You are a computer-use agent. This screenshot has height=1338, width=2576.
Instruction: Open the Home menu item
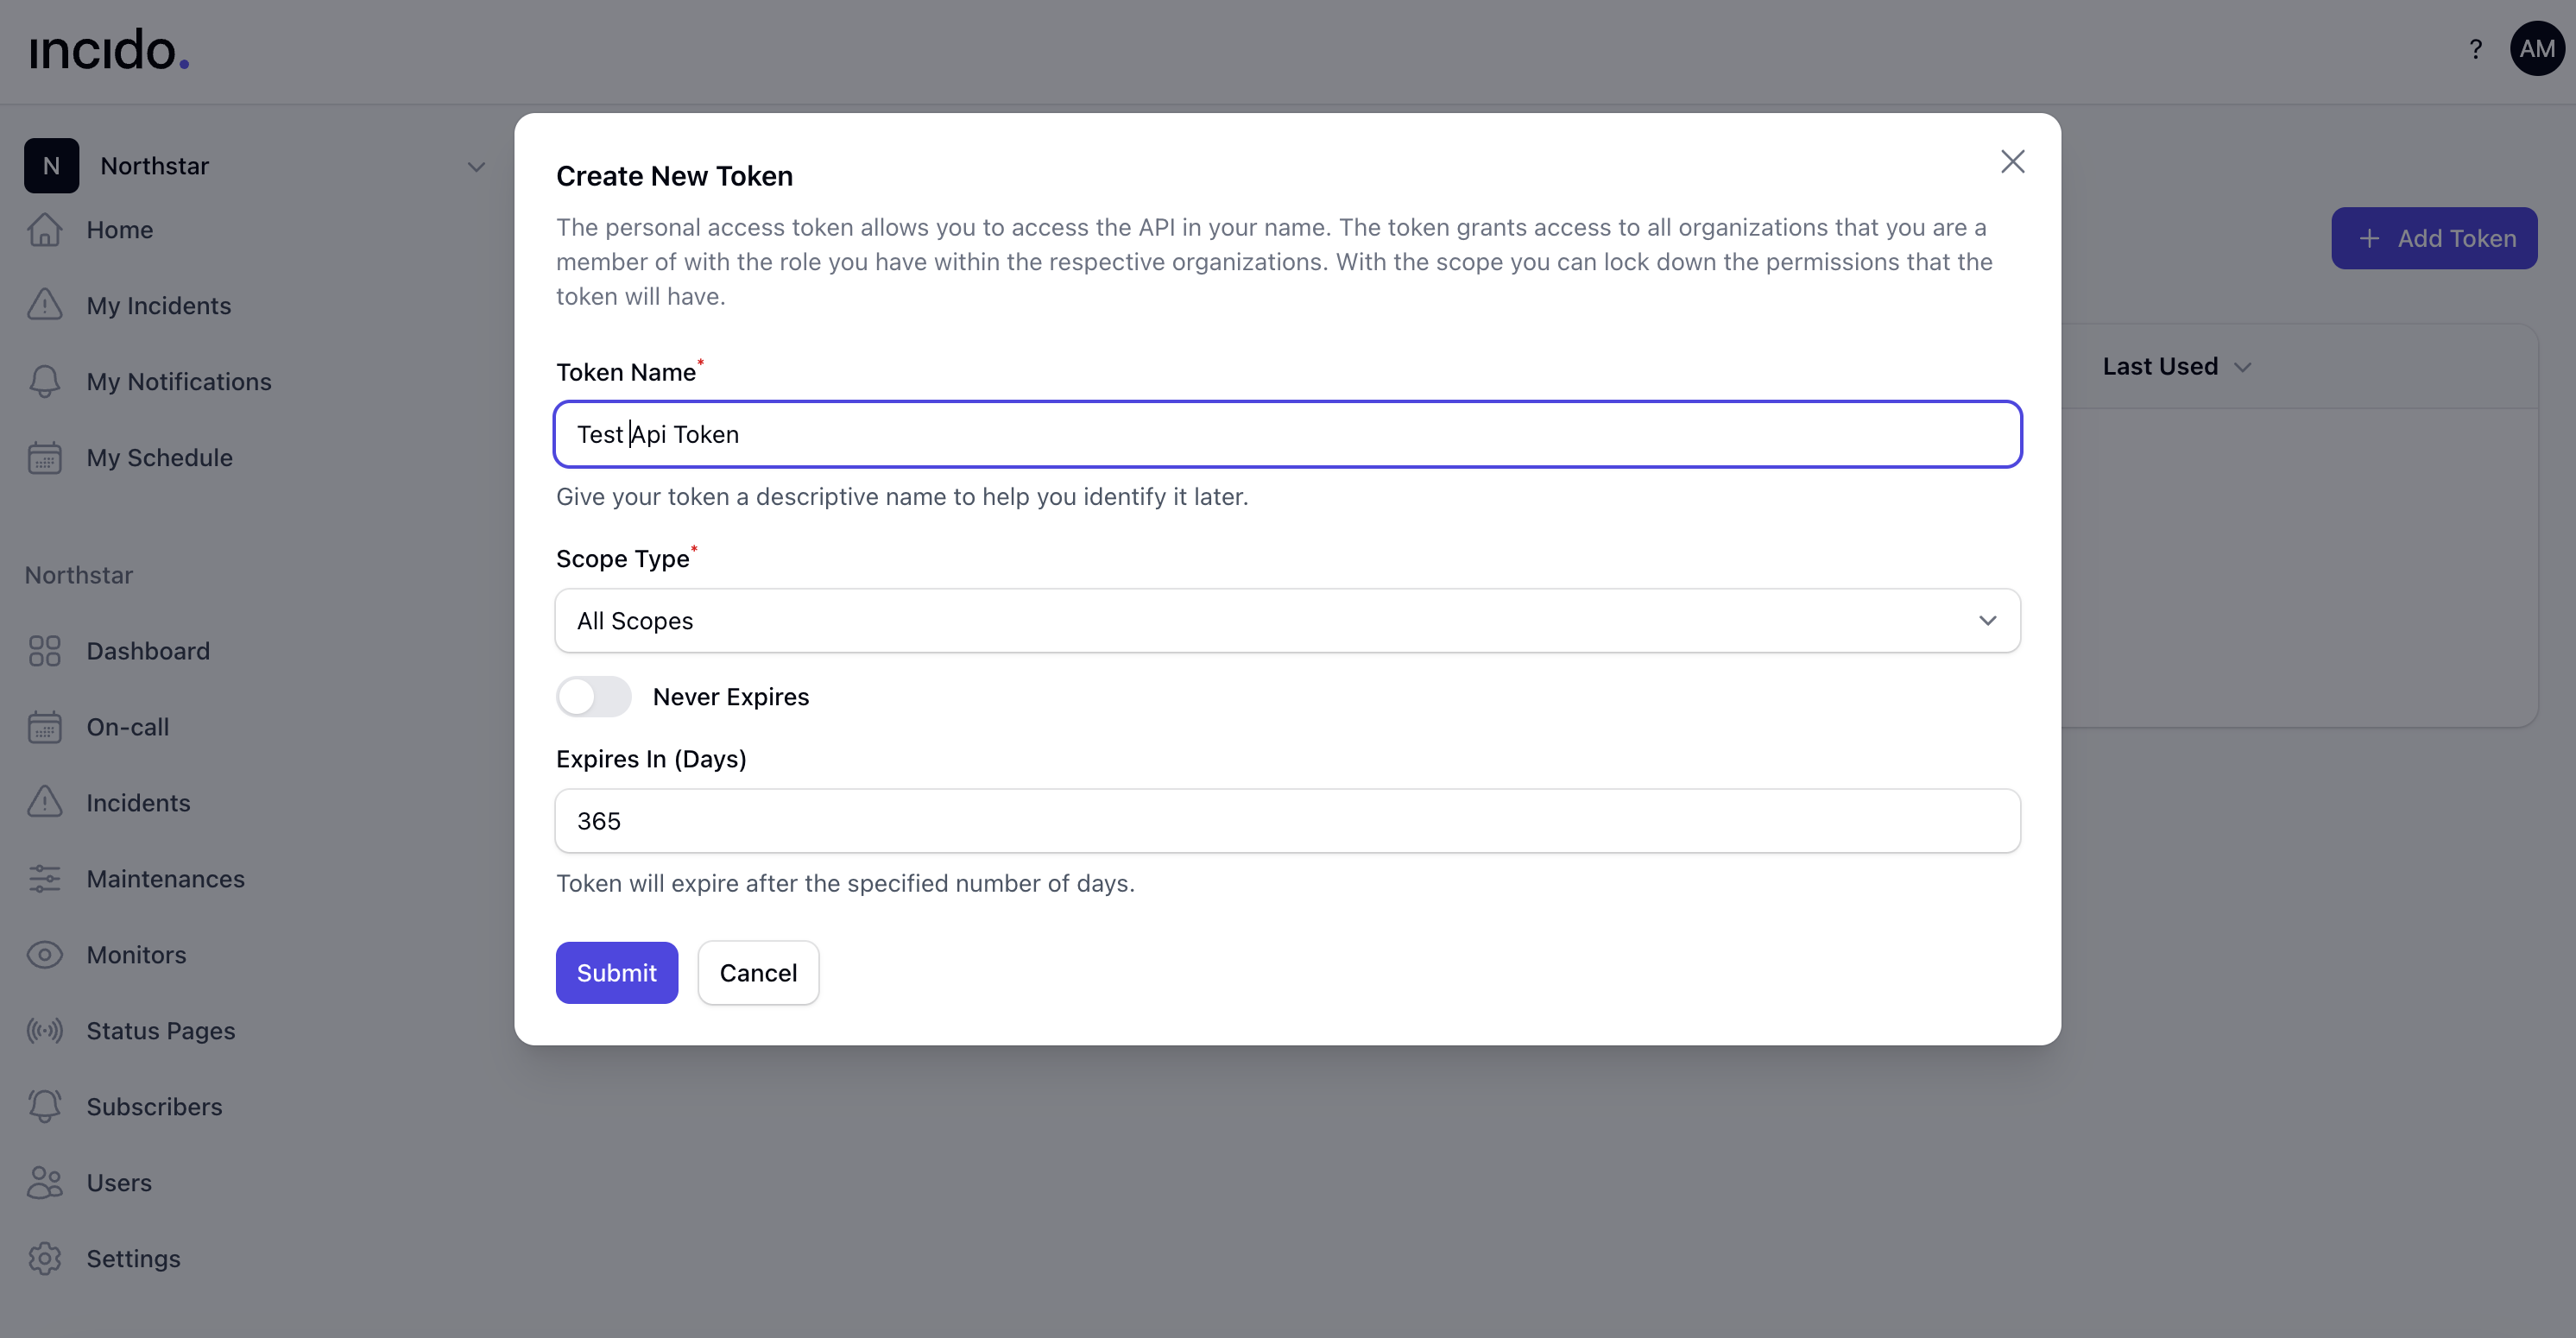tap(120, 230)
